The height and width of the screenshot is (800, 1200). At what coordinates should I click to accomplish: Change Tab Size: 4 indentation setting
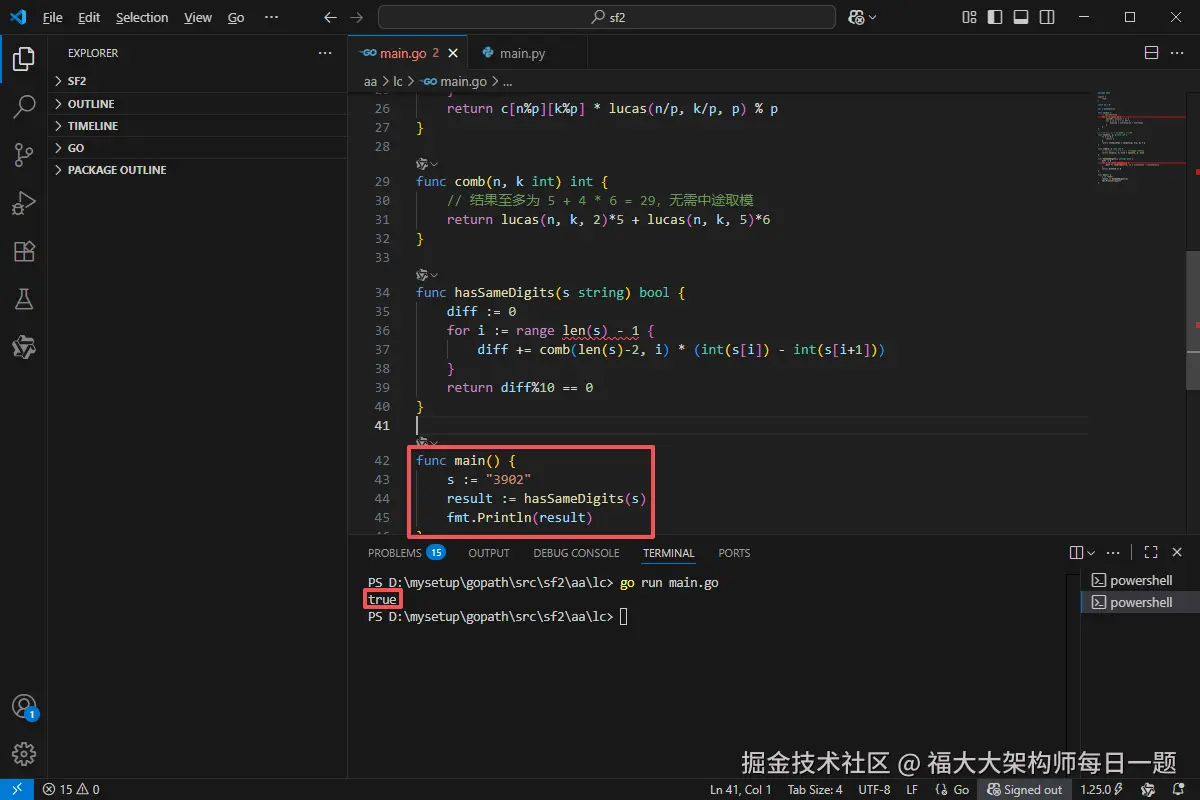pyautogui.click(x=815, y=789)
